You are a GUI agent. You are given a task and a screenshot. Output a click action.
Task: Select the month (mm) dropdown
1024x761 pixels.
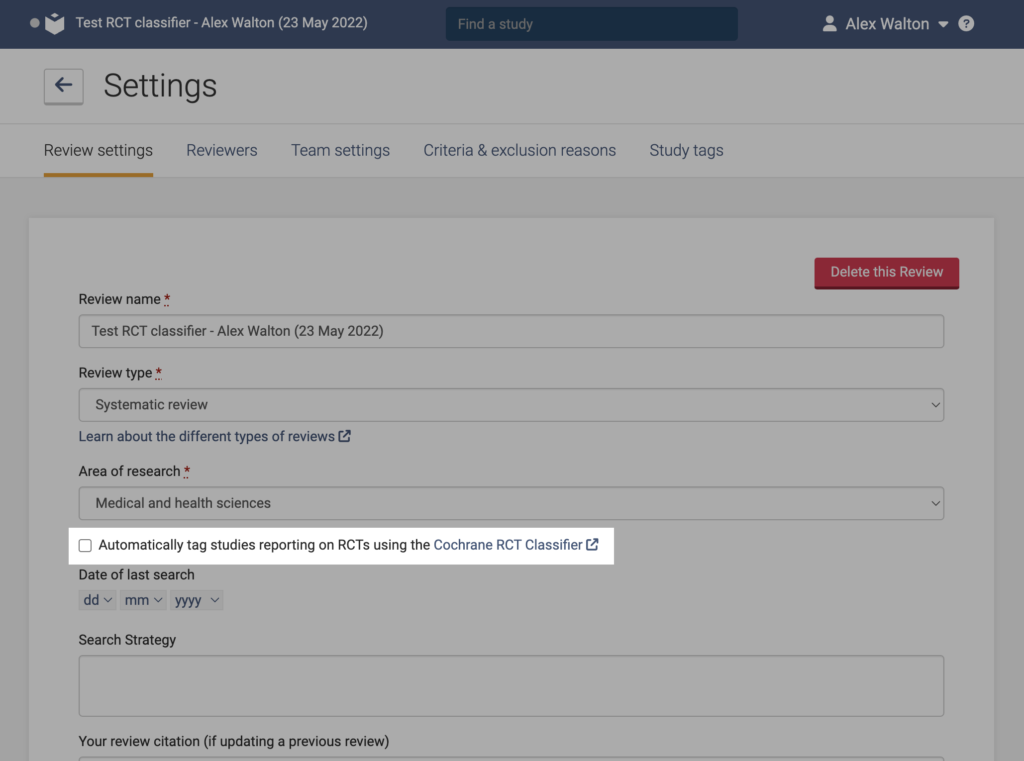tap(143, 600)
